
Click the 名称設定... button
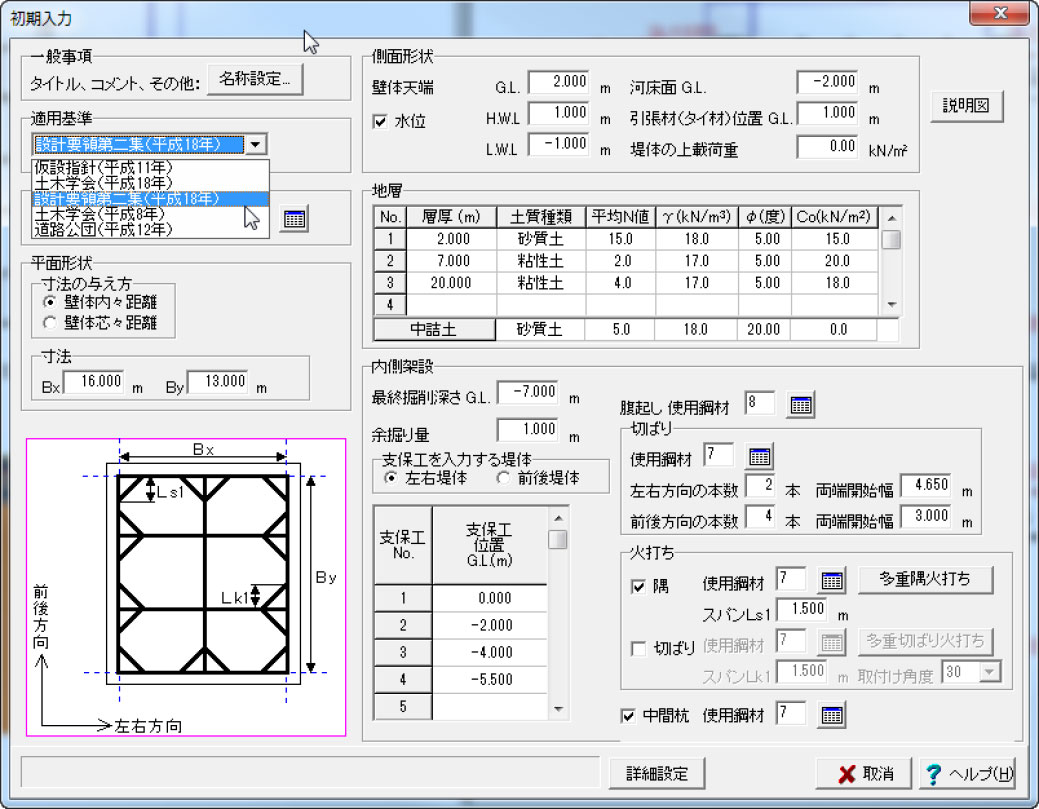255,80
